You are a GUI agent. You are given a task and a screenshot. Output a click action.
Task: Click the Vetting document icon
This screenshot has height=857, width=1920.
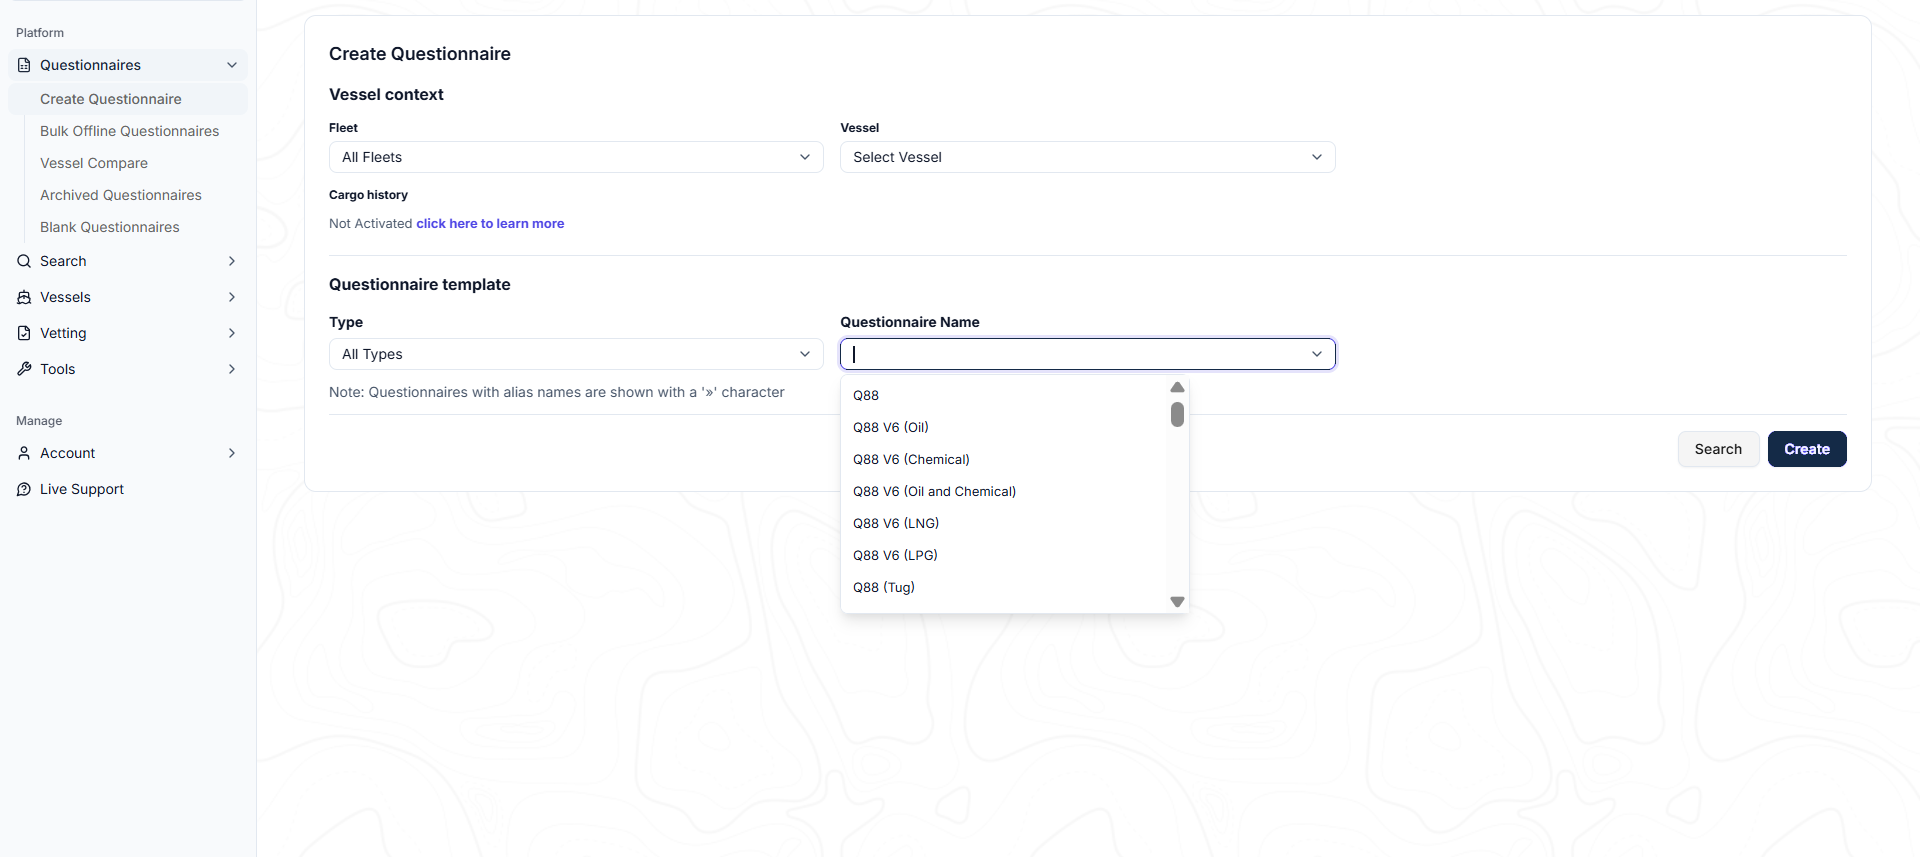(24, 333)
